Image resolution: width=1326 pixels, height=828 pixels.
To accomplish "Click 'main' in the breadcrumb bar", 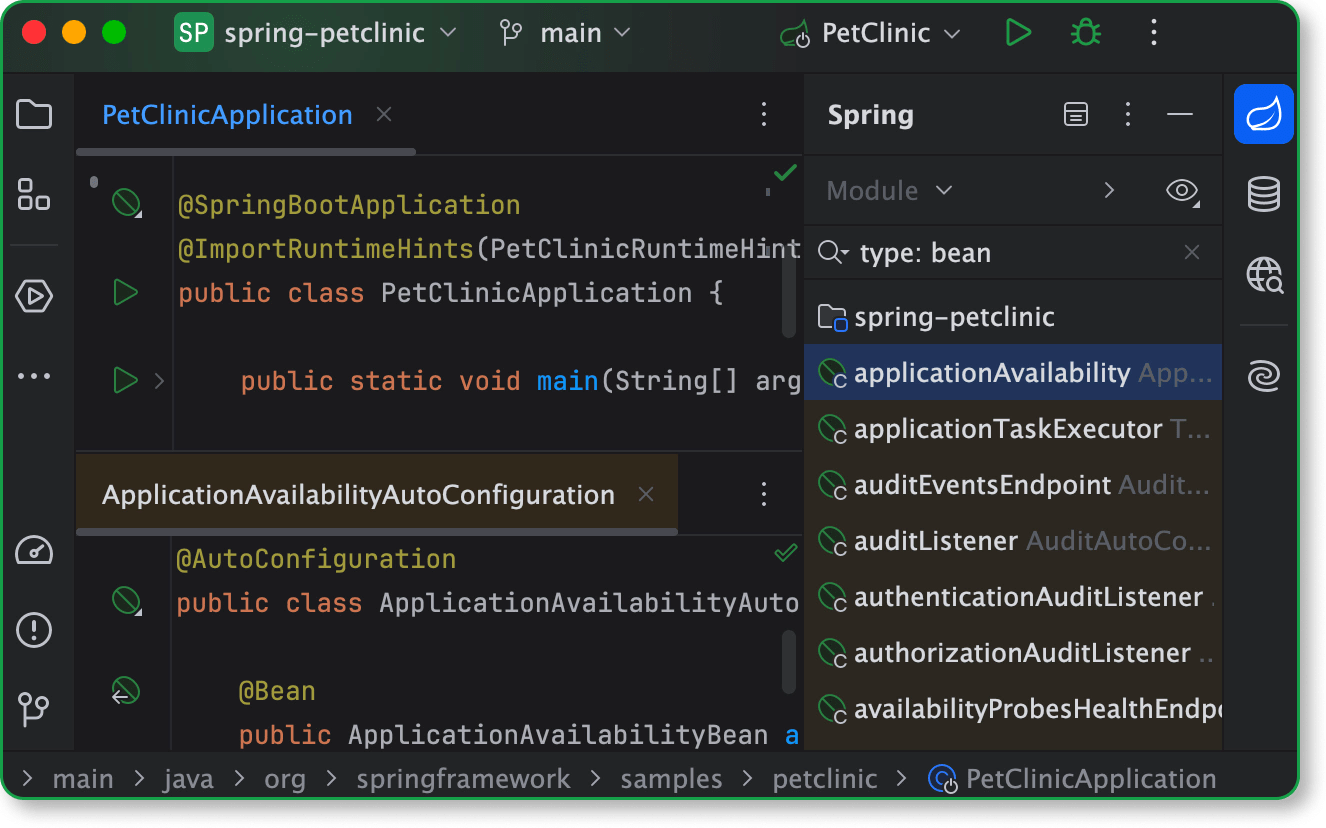I will [83, 779].
